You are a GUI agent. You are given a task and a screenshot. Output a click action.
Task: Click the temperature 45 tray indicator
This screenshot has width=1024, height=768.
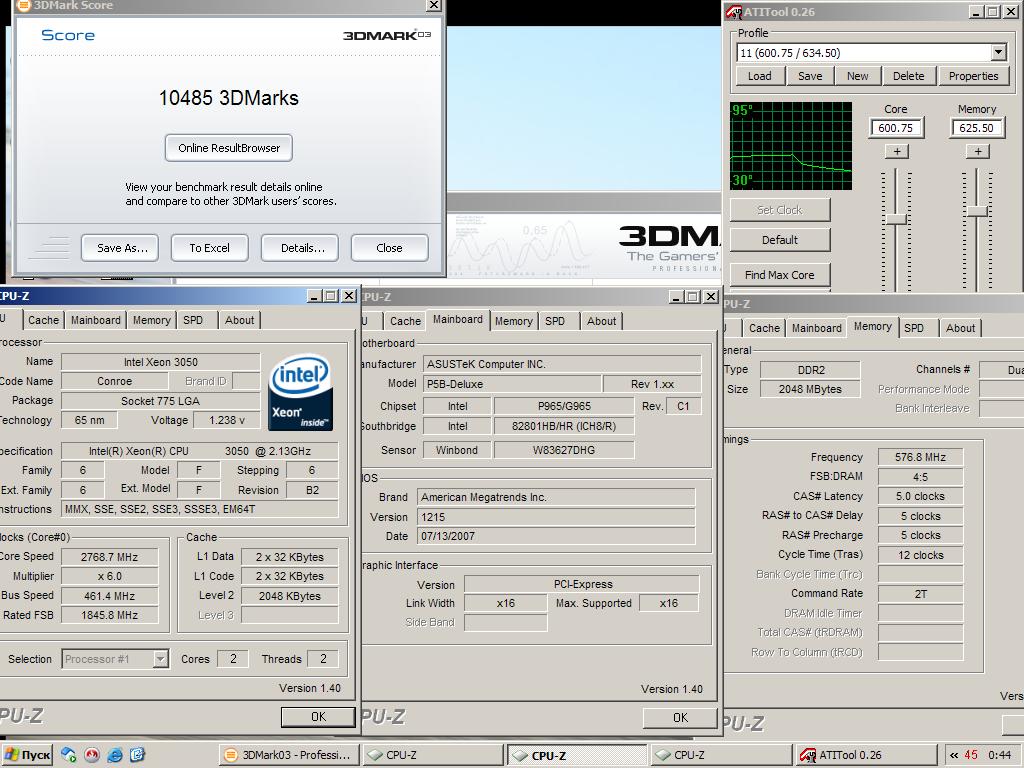pyautogui.click(x=971, y=755)
